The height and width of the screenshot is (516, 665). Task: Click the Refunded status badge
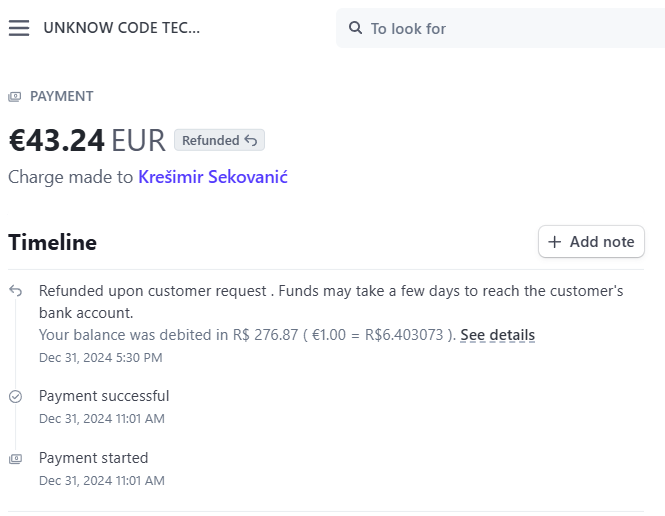click(x=220, y=140)
